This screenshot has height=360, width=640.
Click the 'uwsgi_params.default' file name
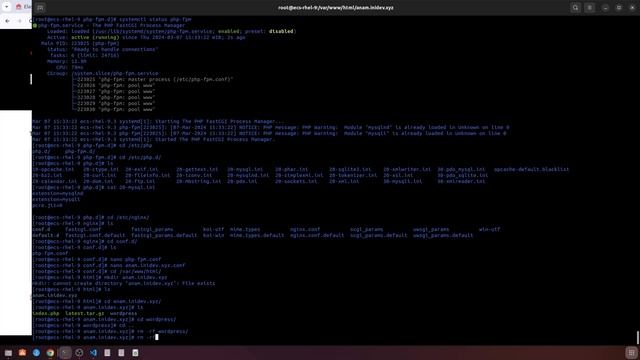[x=443, y=236]
